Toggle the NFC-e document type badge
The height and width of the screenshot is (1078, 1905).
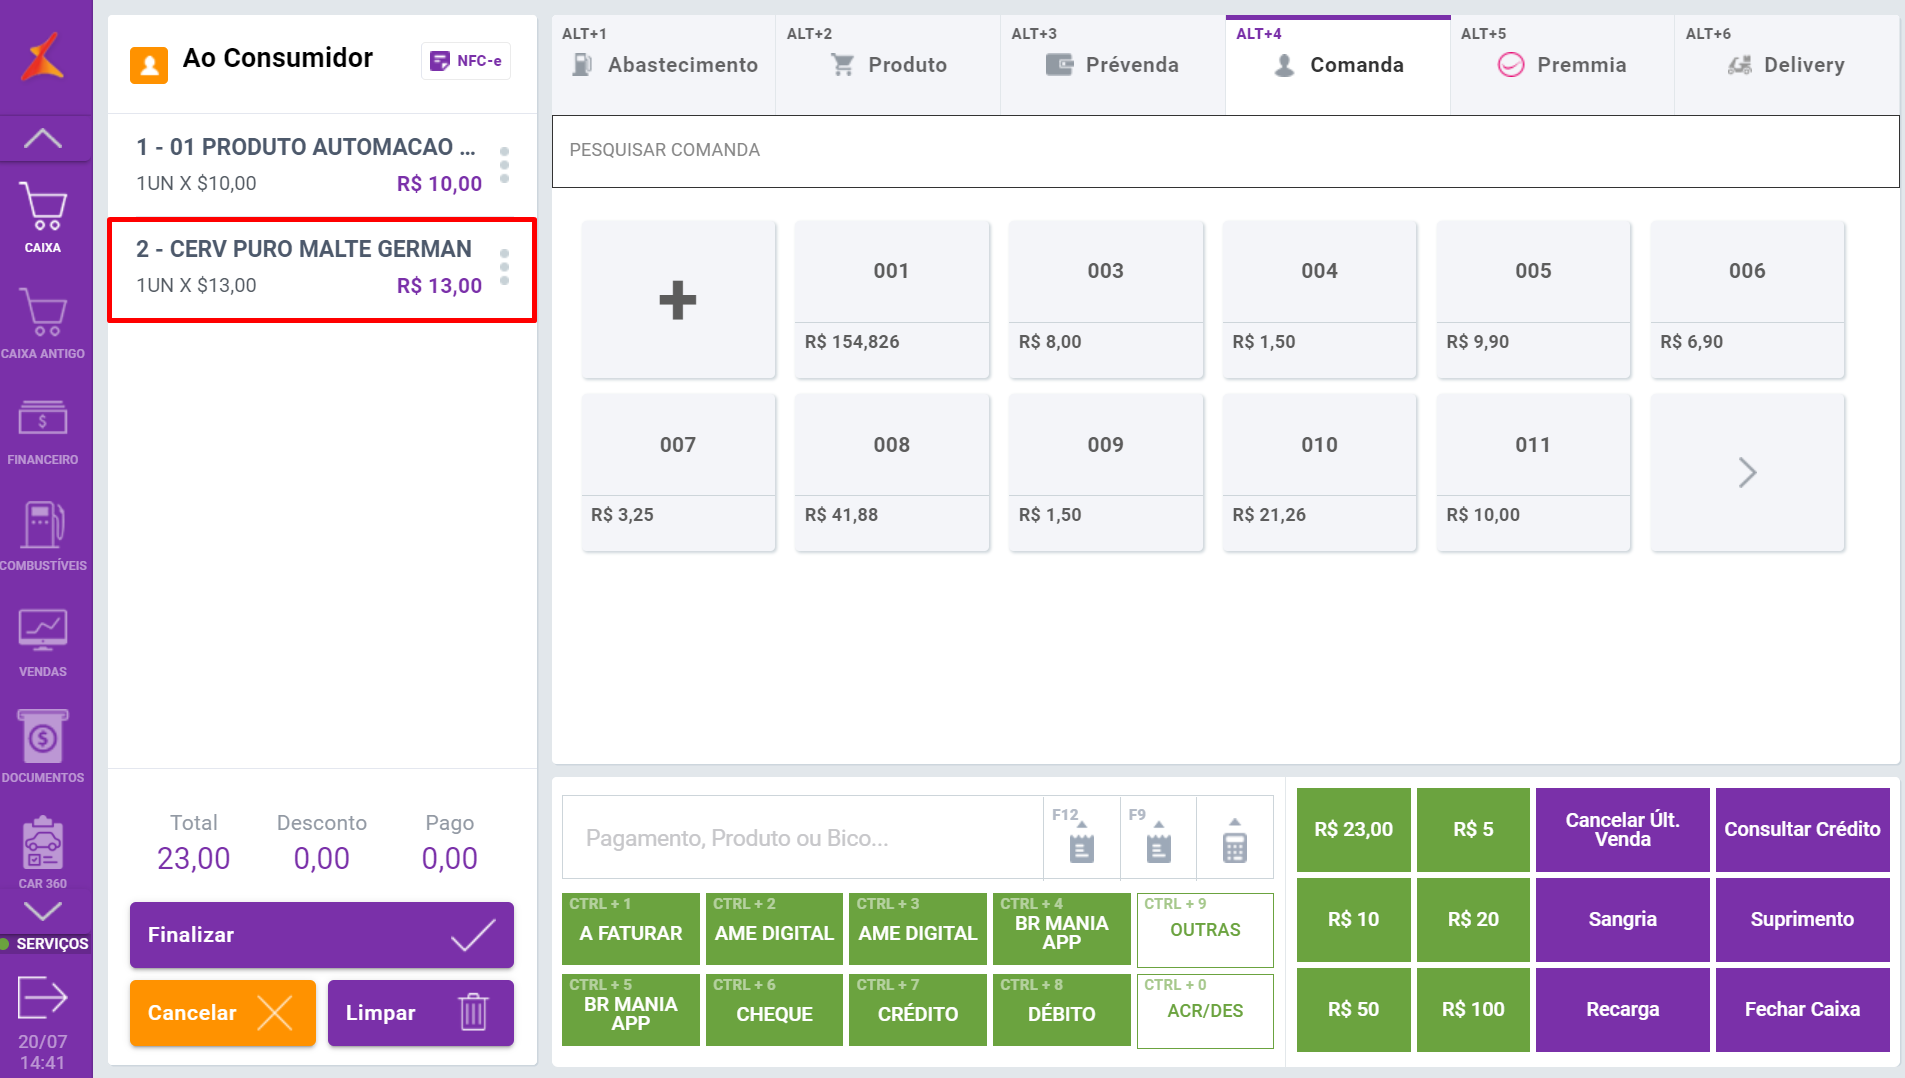click(466, 61)
